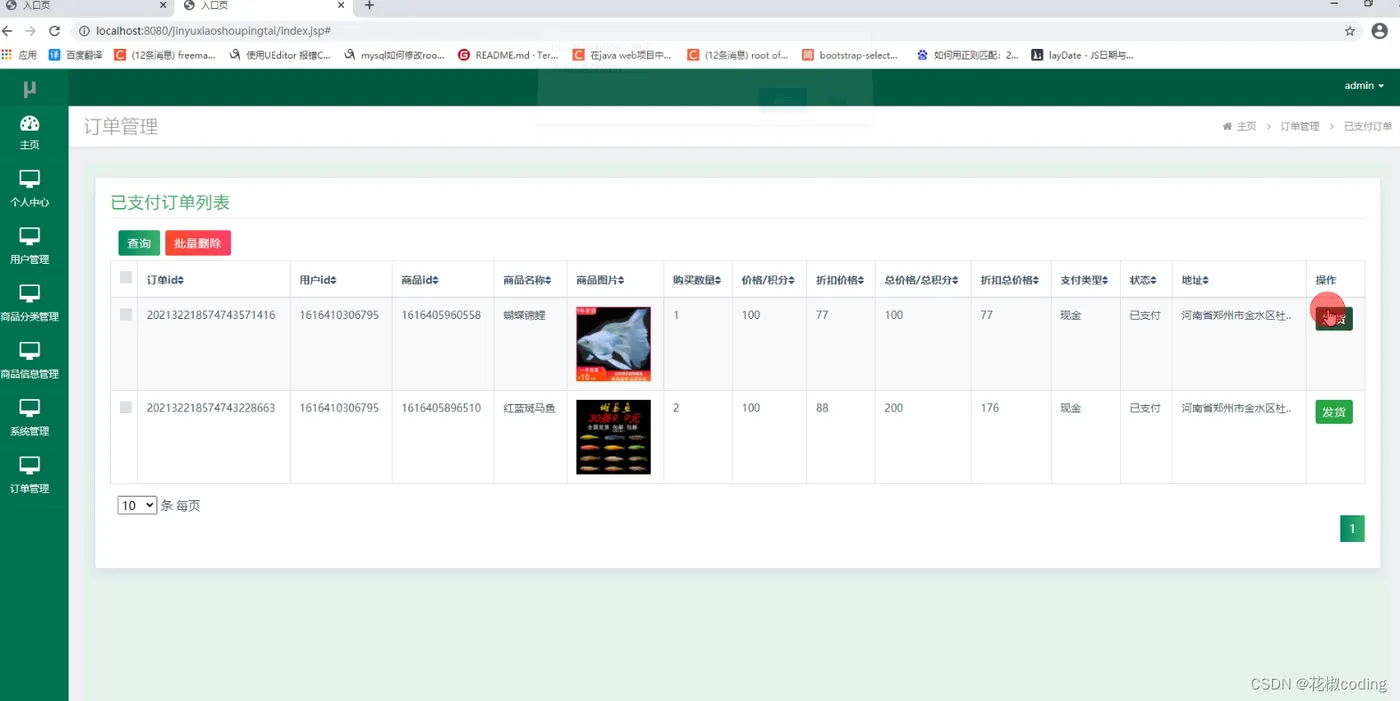The width and height of the screenshot is (1400, 701).
Task: Select product id 1616405960558 cell
Action: (441, 315)
